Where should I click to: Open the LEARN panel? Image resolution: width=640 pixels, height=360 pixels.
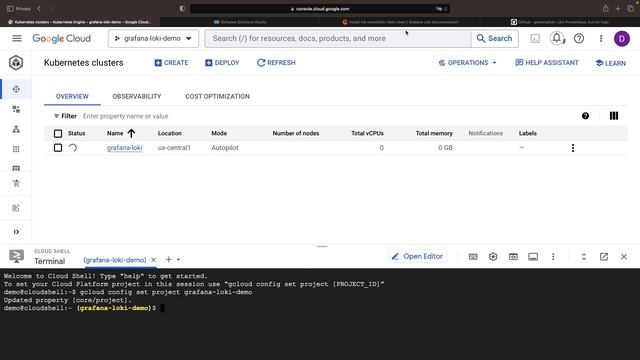coord(611,63)
